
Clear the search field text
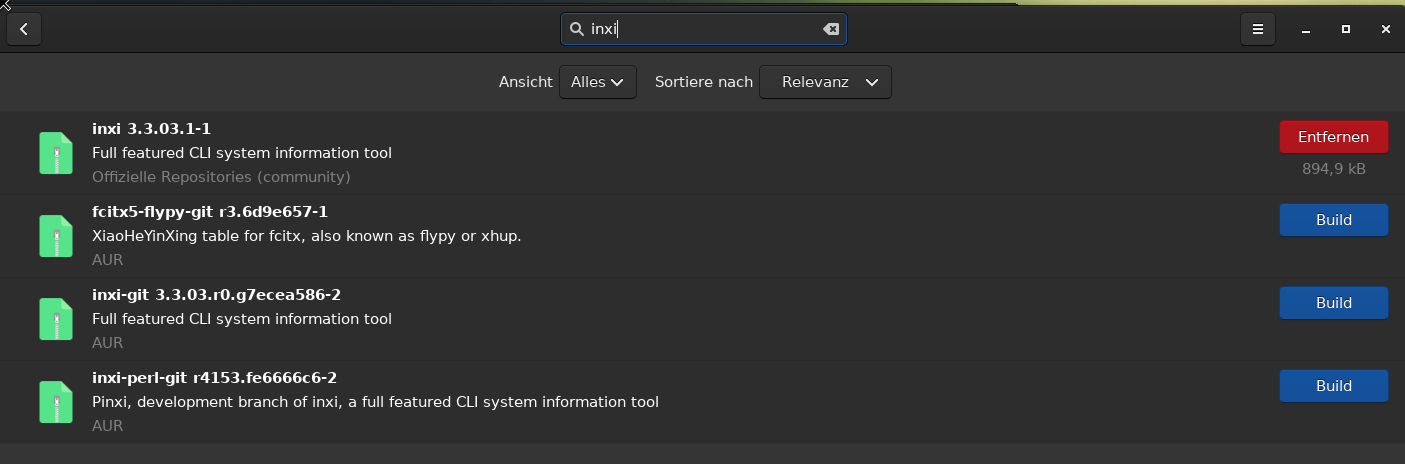[830, 29]
